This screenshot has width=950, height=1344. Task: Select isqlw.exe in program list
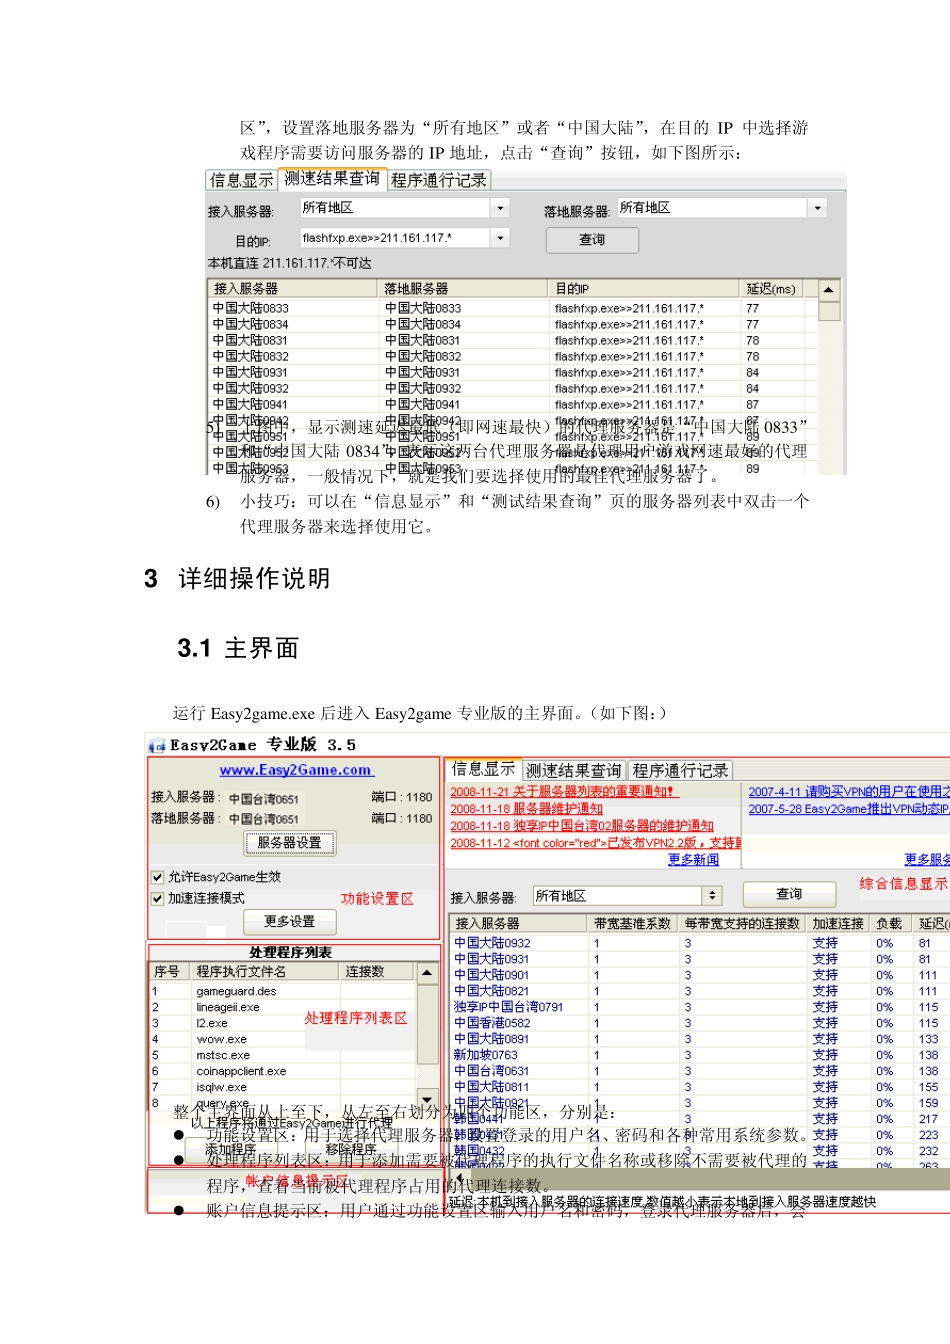282,1087
